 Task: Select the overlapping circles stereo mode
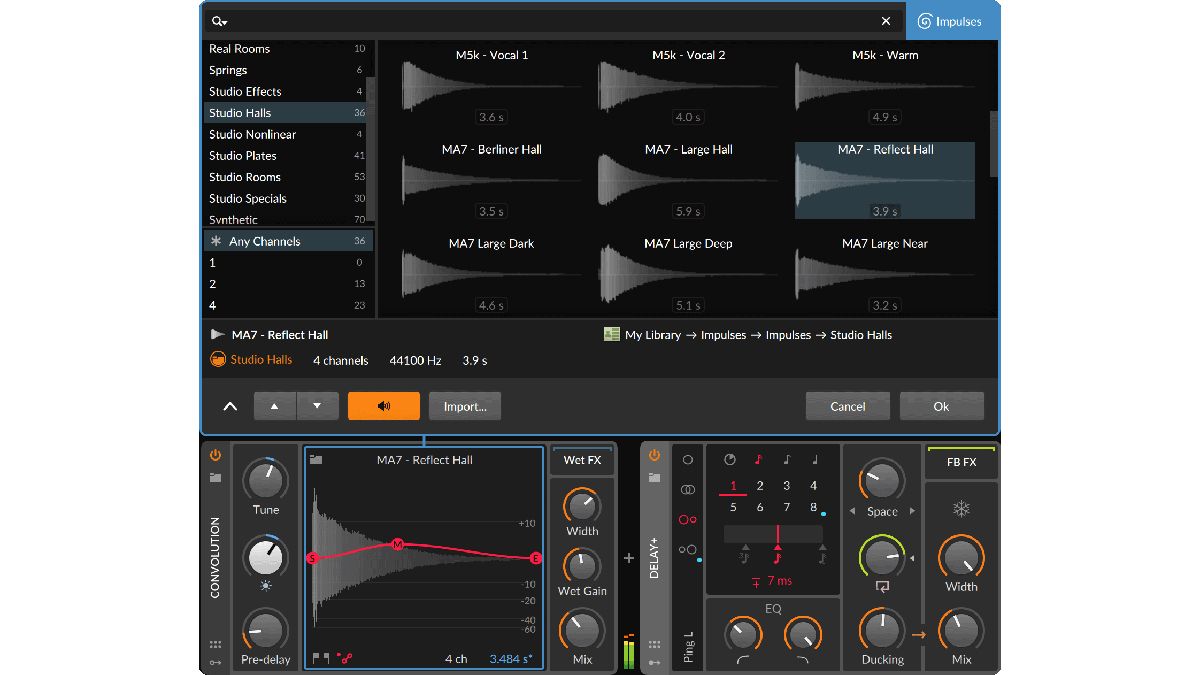point(688,490)
